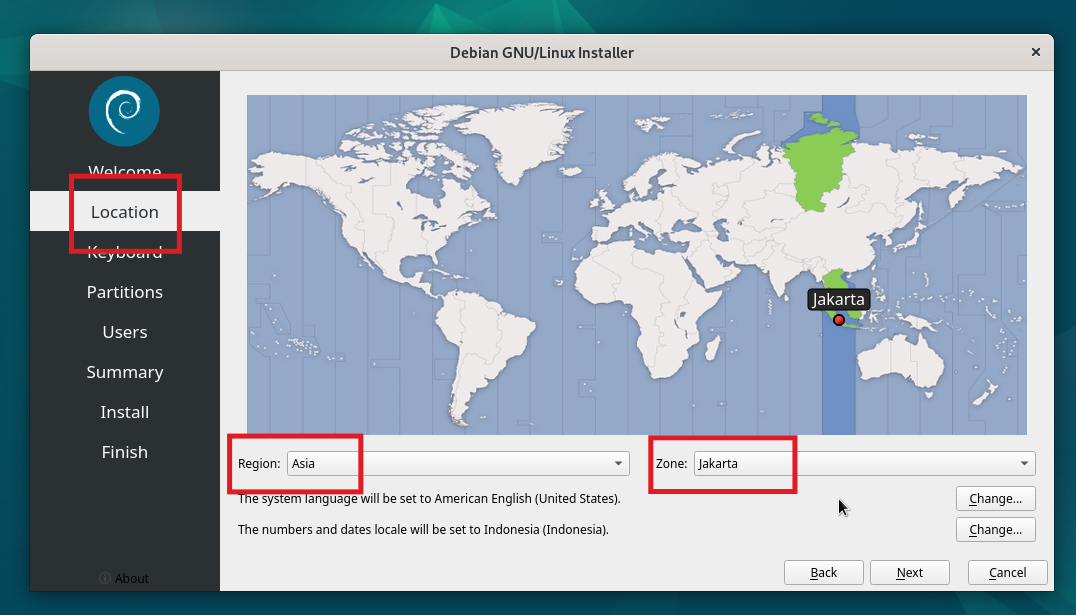
Task: Go to the Install step
Action: 125,412
